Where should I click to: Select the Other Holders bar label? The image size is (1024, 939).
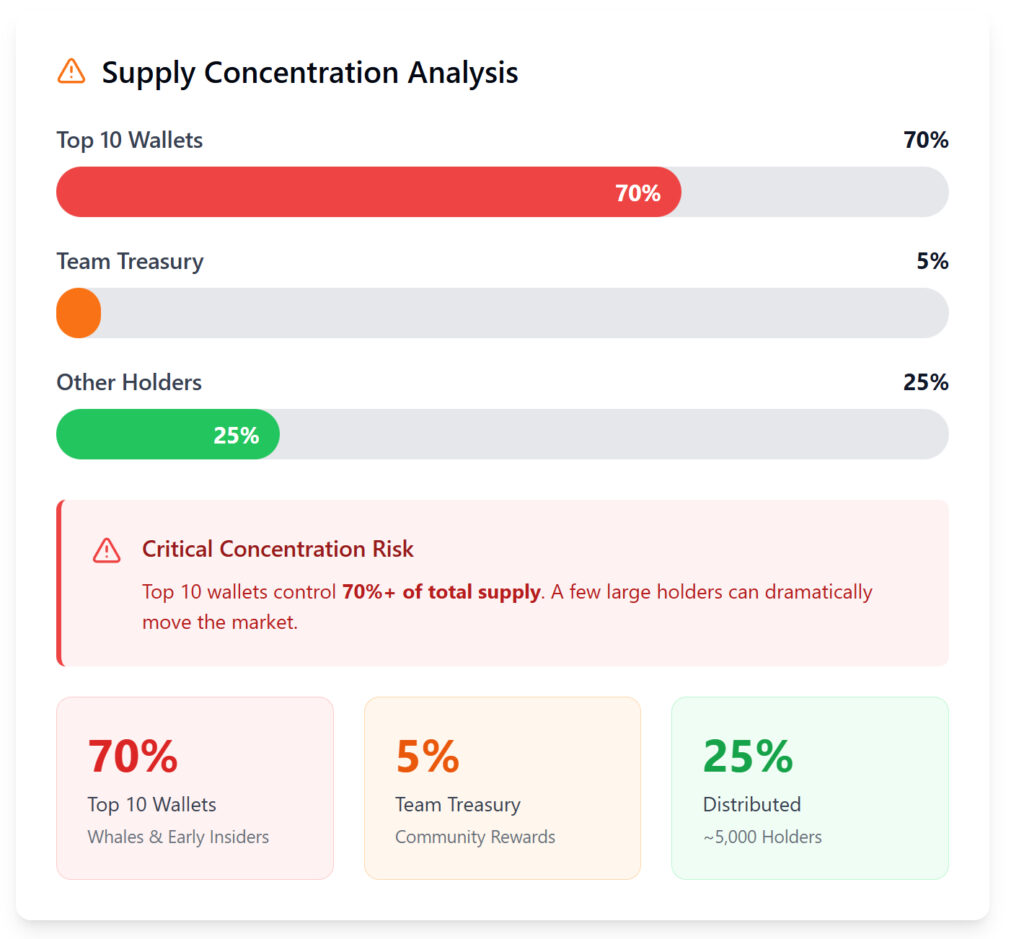(129, 382)
